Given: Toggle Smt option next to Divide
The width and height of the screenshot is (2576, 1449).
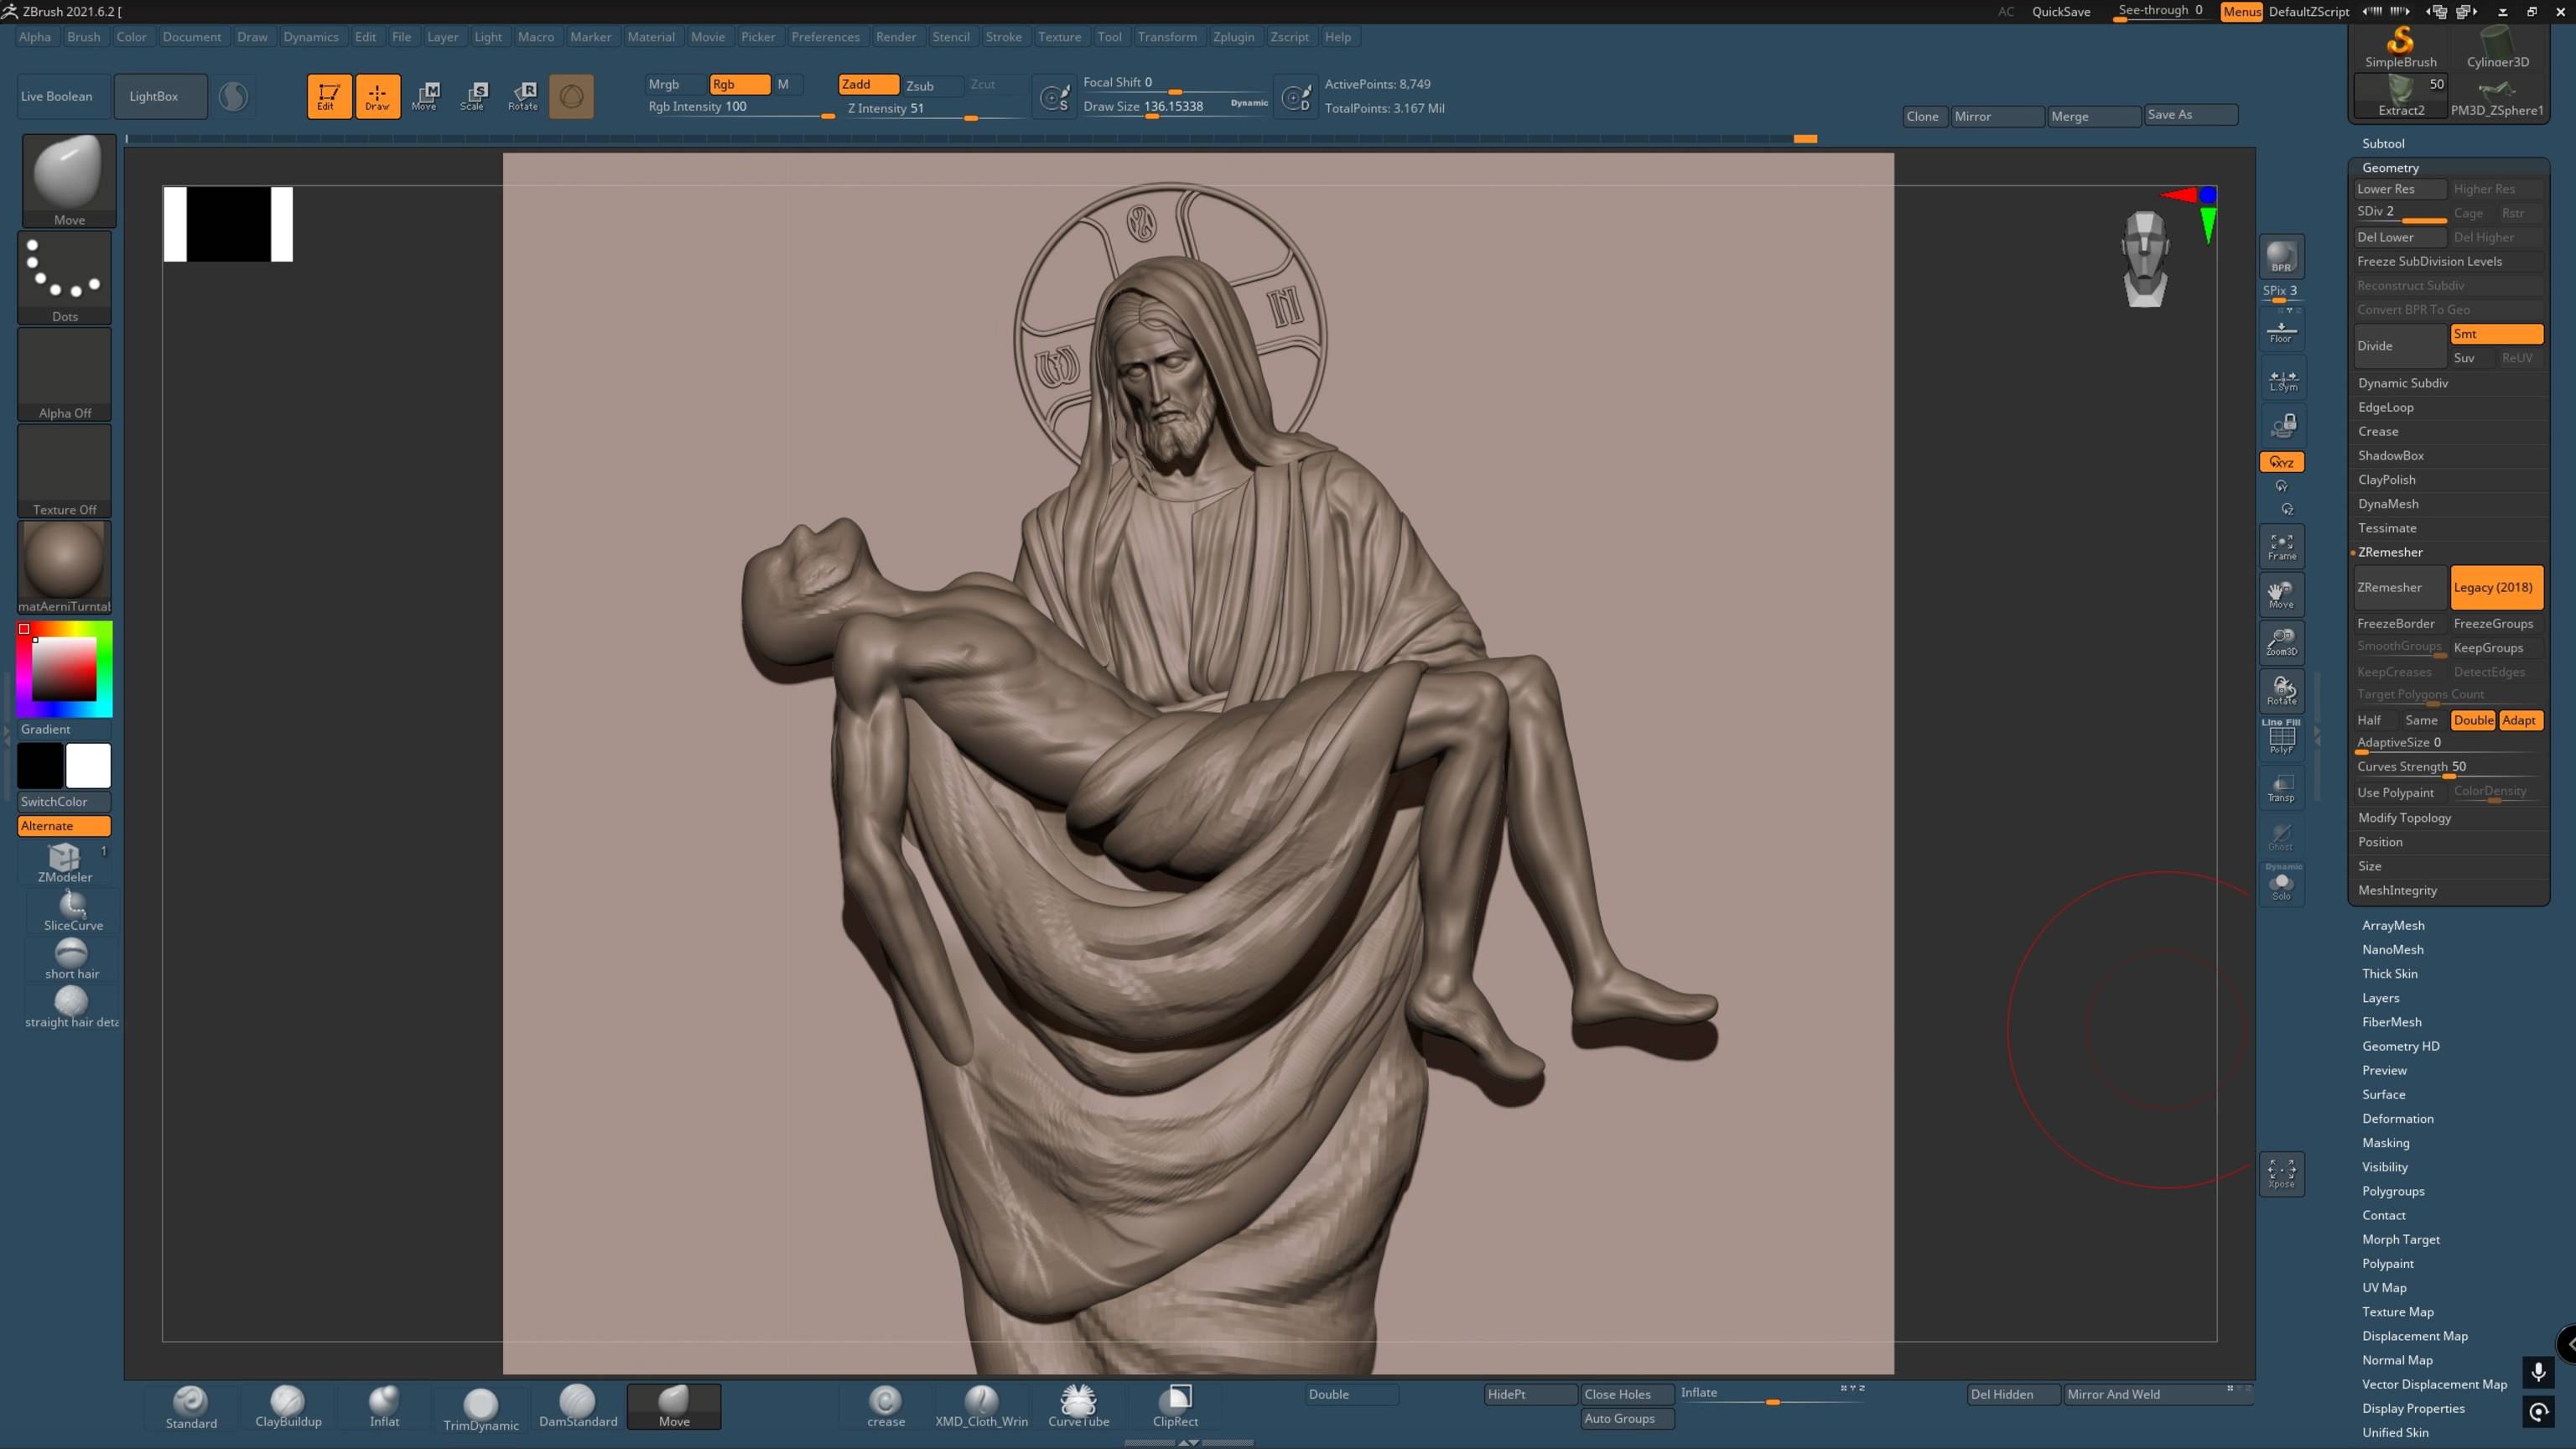Looking at the screenshot, I should [2496, 334].
